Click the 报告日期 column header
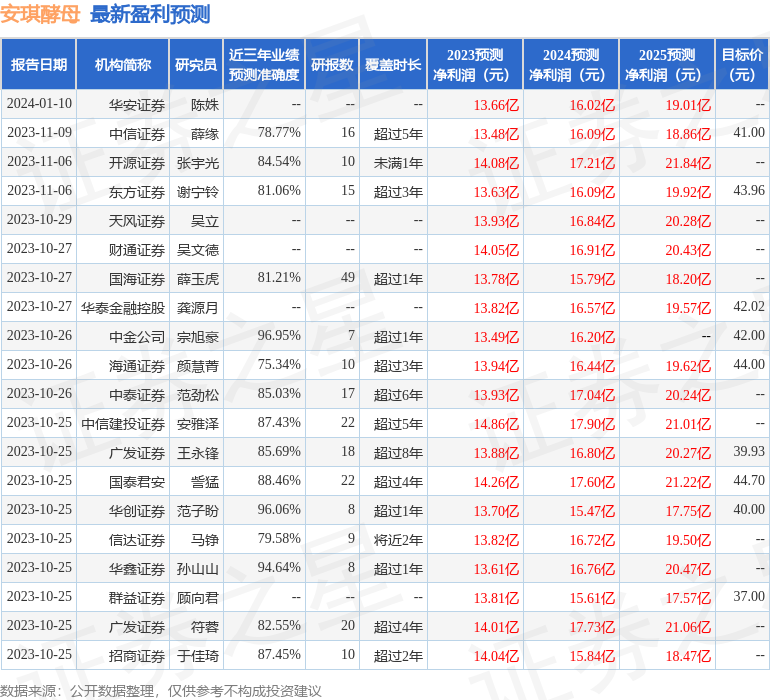770x700 pixels. point(38,65)
